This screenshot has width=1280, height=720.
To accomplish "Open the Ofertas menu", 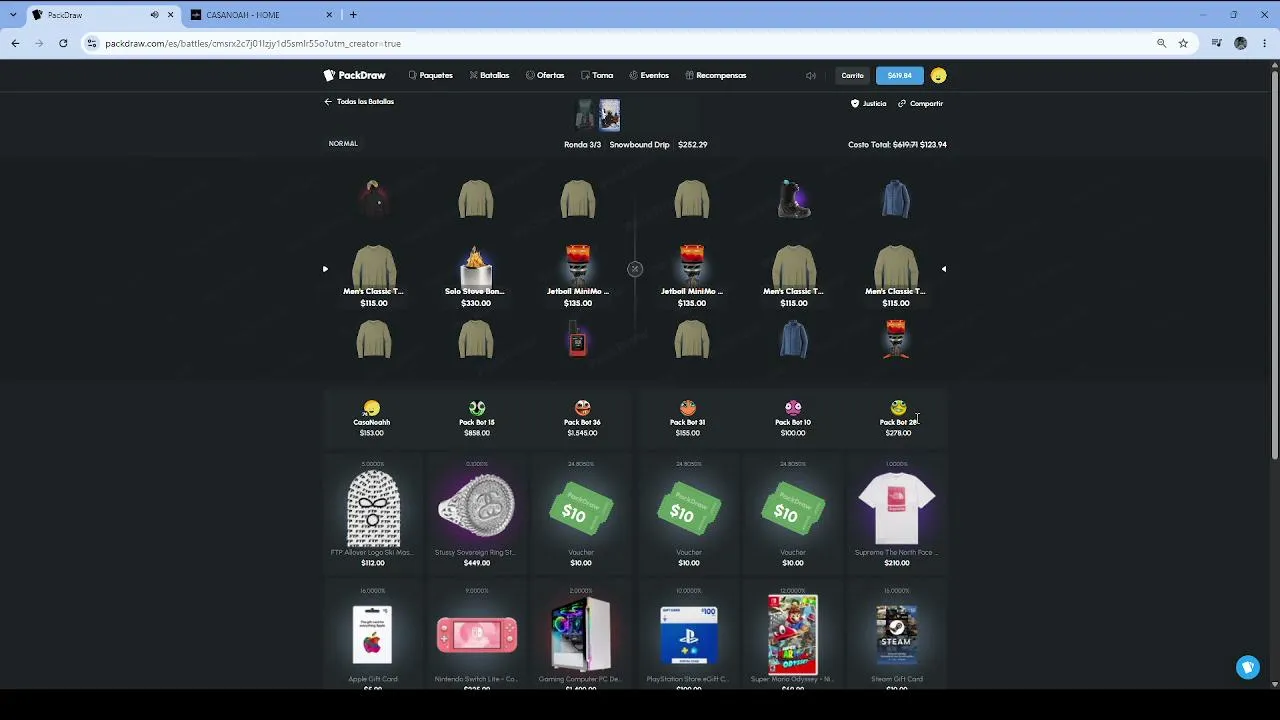I will [x=545, y=75].
